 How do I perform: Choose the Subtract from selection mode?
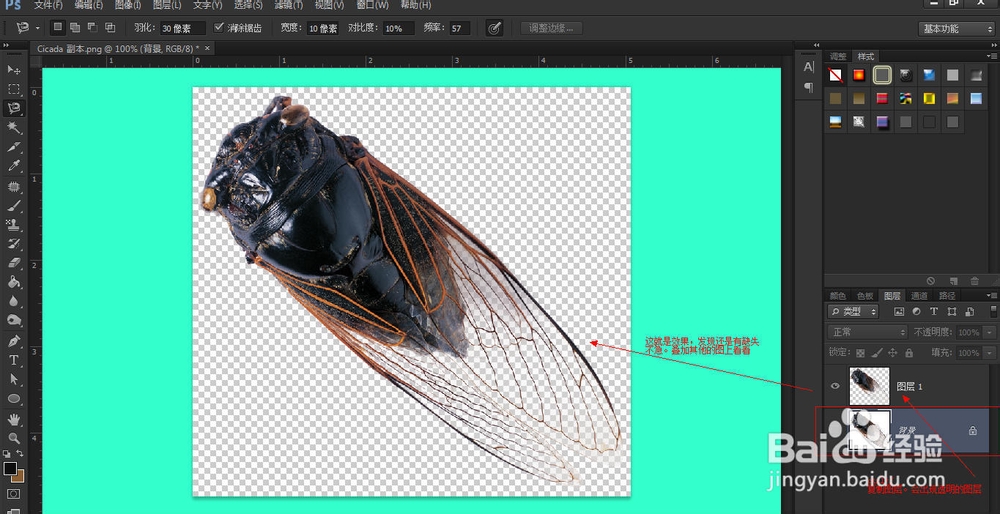tap(92, 27)
